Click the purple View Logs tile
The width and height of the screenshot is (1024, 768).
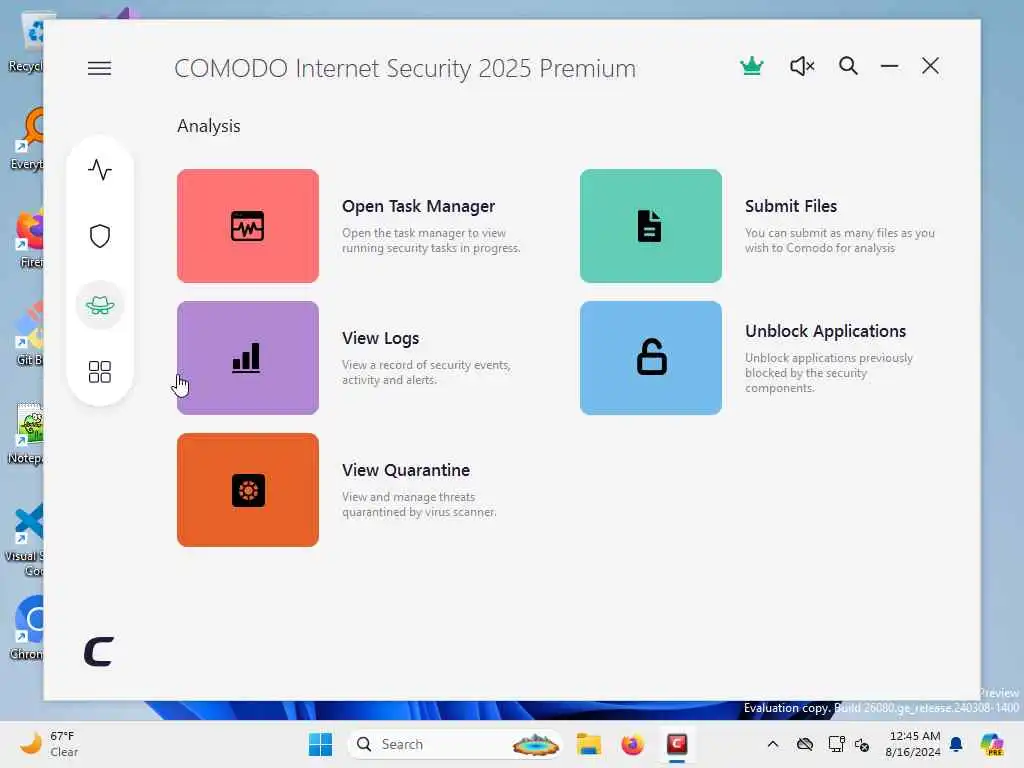(248, 358)
